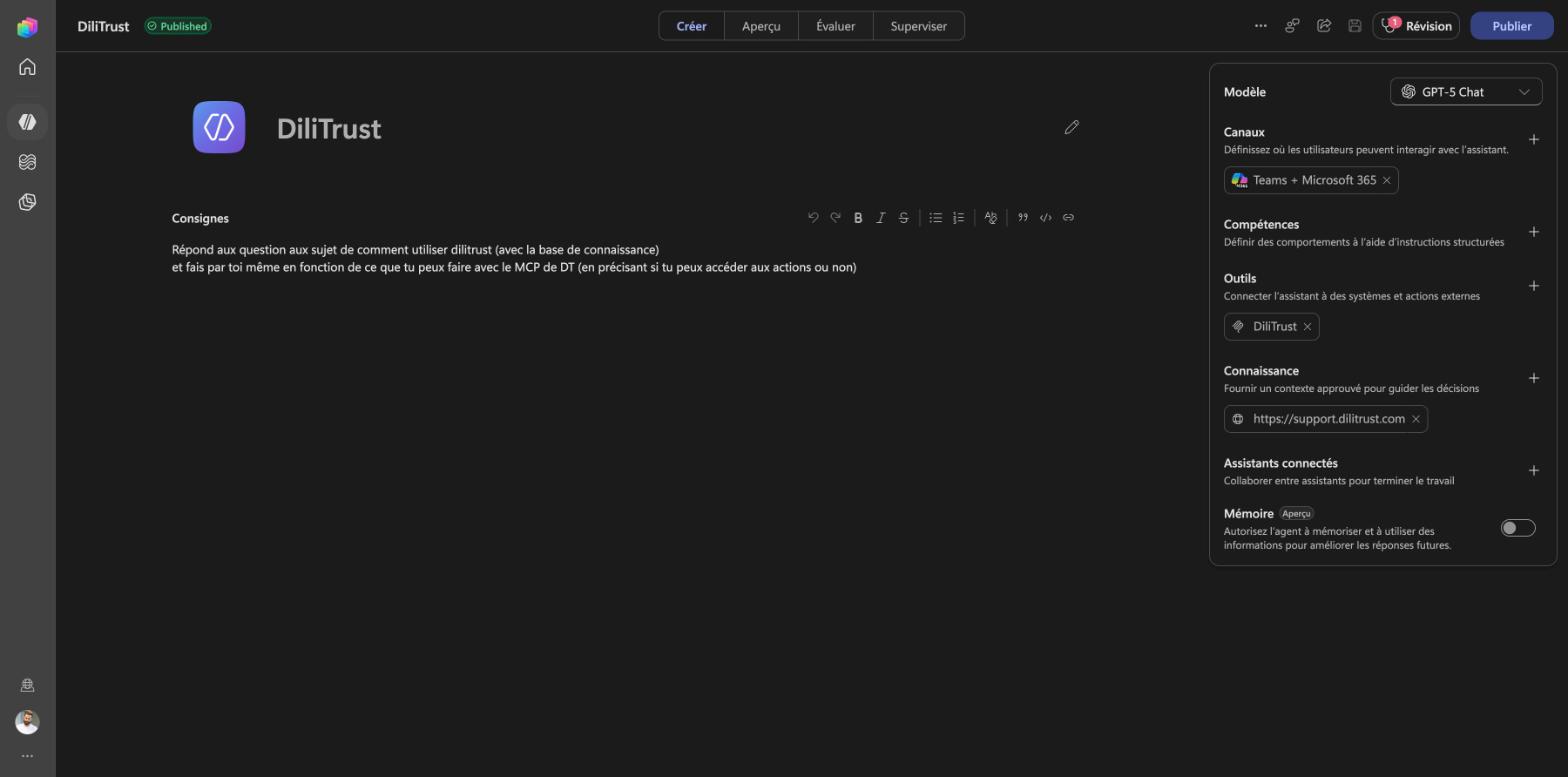
Task: Open the Évaluer tab
Action: 836,26
